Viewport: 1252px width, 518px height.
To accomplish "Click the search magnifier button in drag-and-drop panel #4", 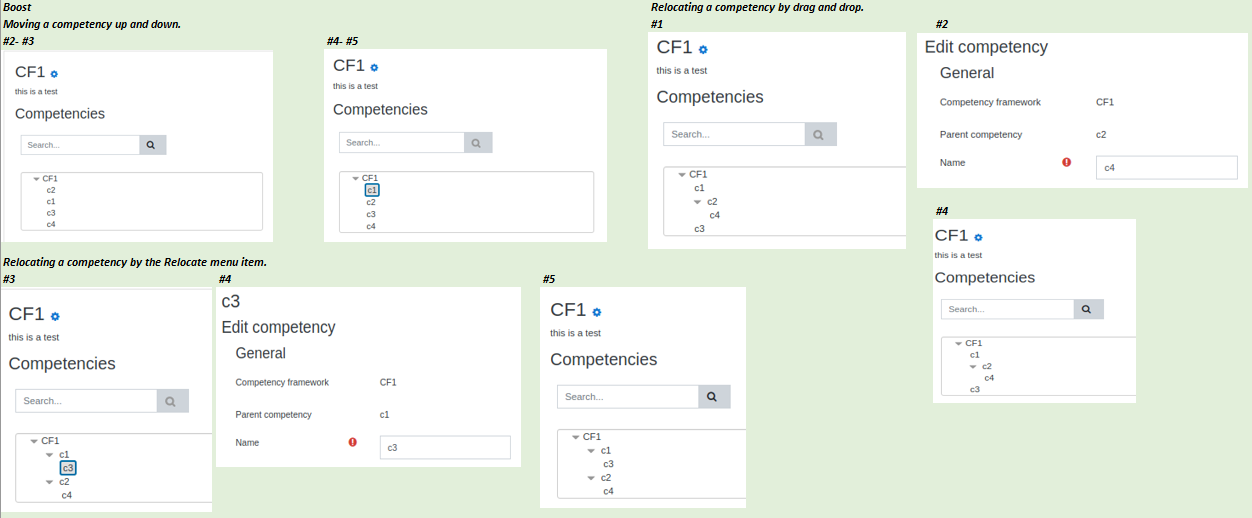I will pyautogui.click(x=1088, y=310).
